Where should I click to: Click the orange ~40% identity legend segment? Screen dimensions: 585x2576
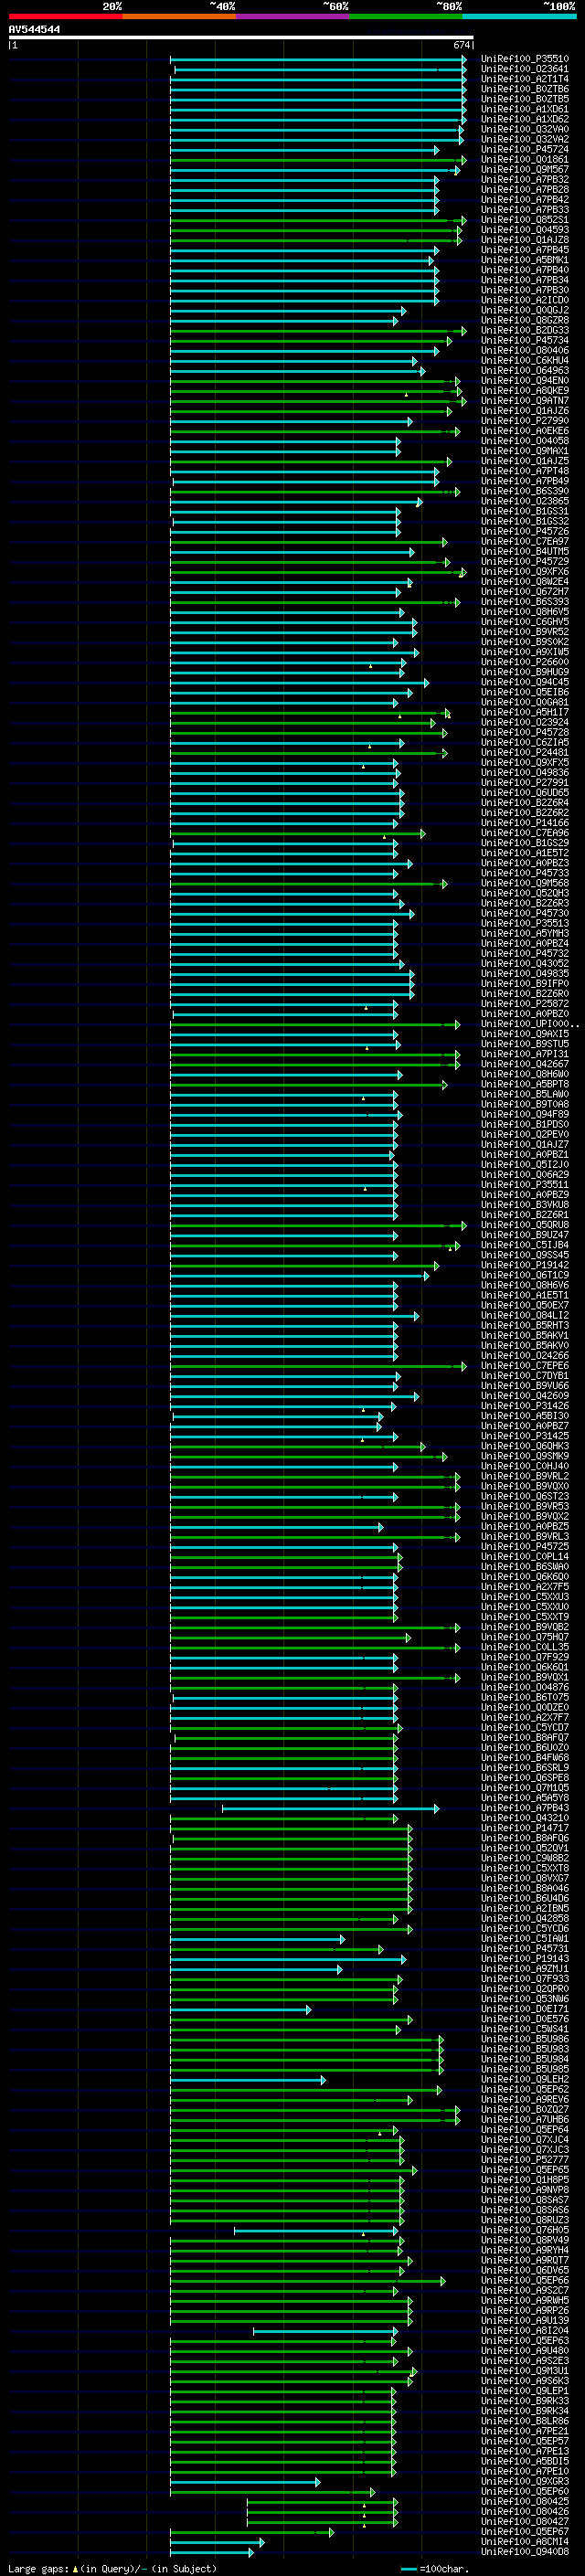click(x=179, y=16)
